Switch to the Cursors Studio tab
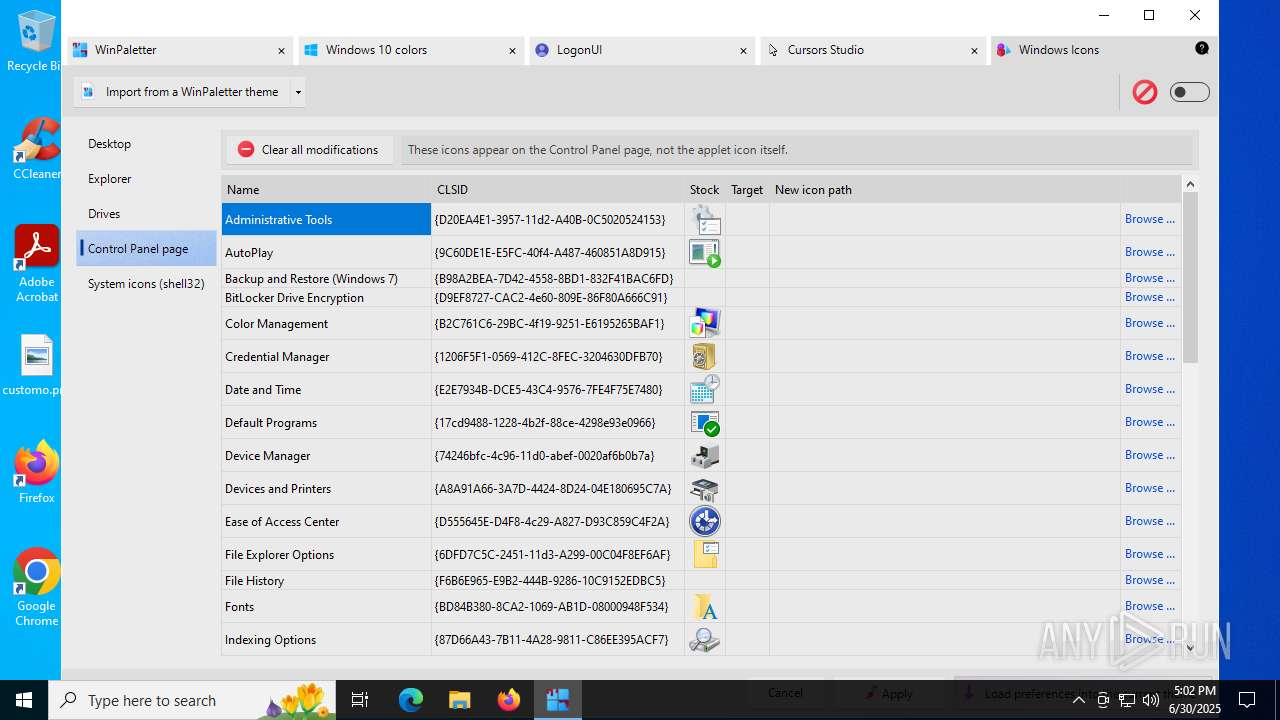1280x720 pixels. (872, 50)
